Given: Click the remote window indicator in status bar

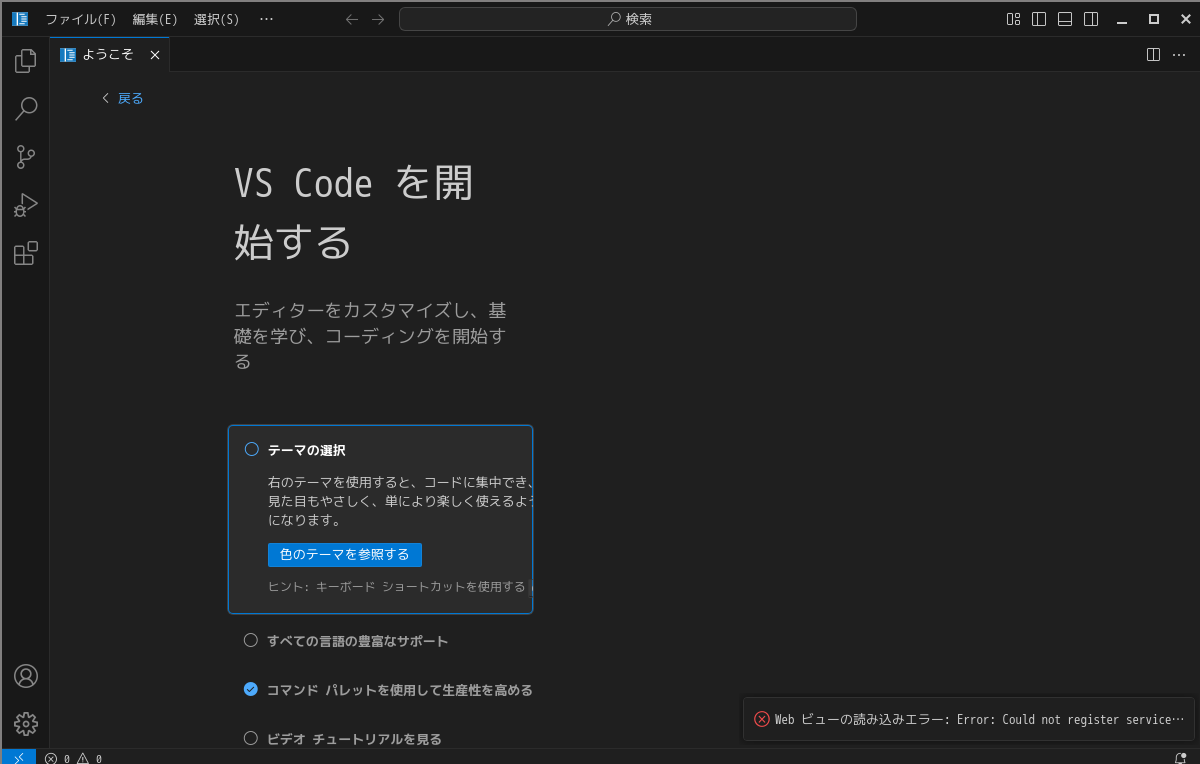Looking at the screenshot, I should (x=19, y=757).
